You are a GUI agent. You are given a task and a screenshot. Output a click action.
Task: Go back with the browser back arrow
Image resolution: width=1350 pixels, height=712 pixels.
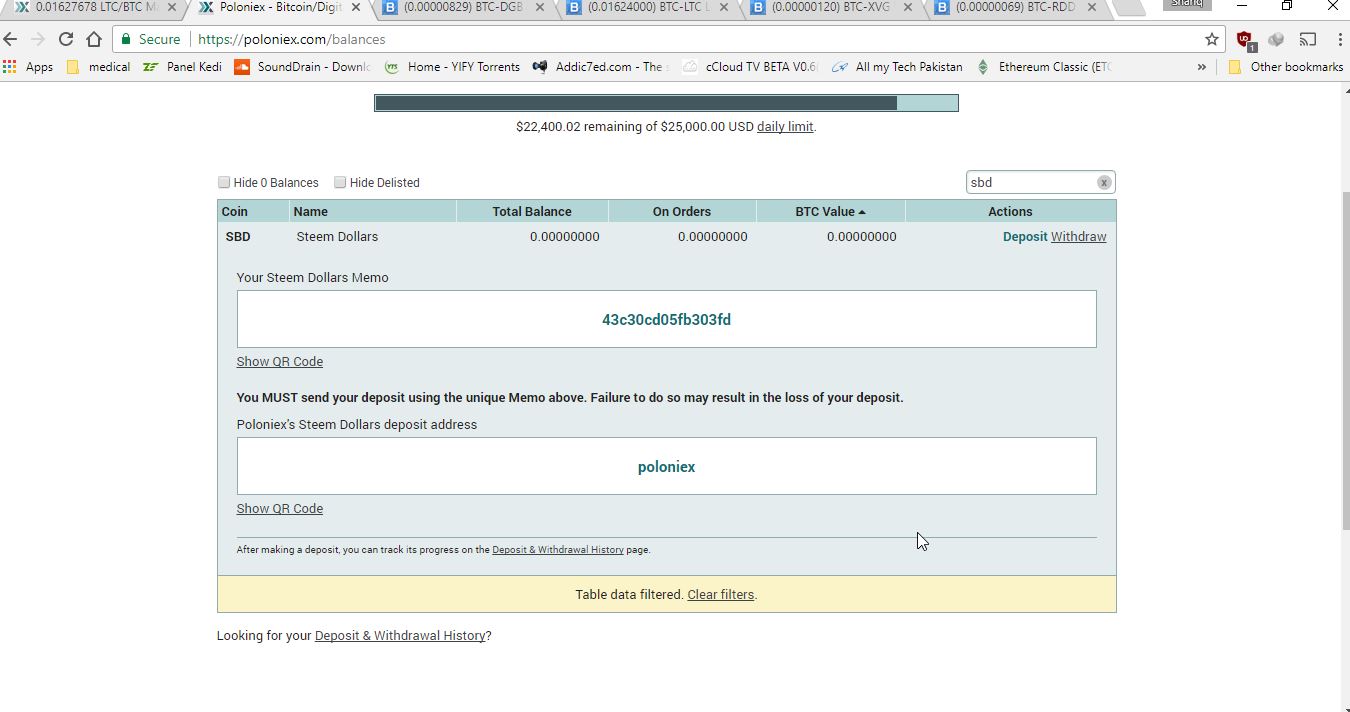coord(10,40)
